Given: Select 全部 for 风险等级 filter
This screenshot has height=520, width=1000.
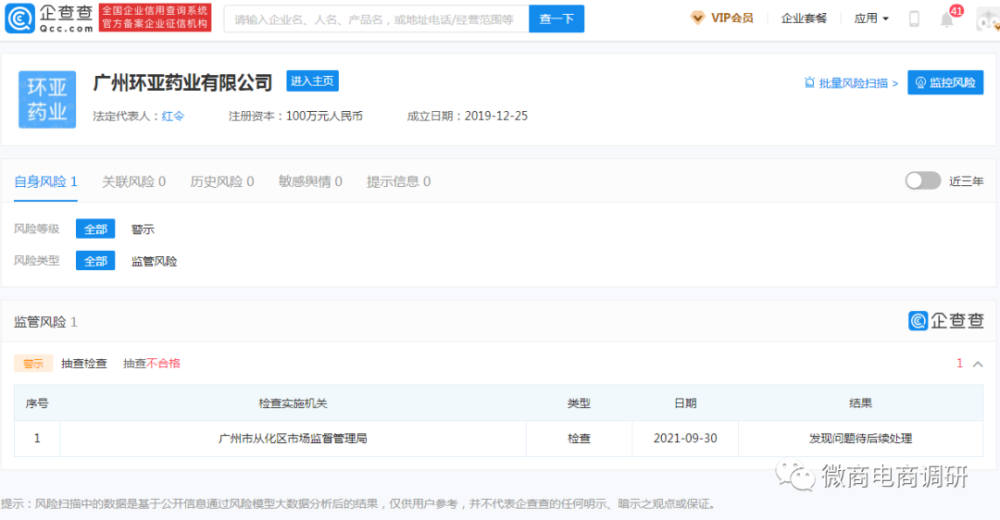Looking at the screenshot, I should tap(96, 229).
